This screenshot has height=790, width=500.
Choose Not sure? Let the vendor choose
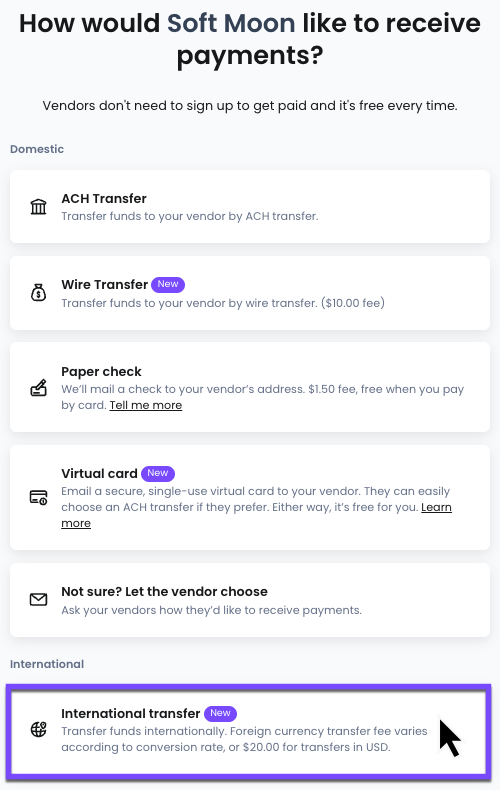pos(249,600)
